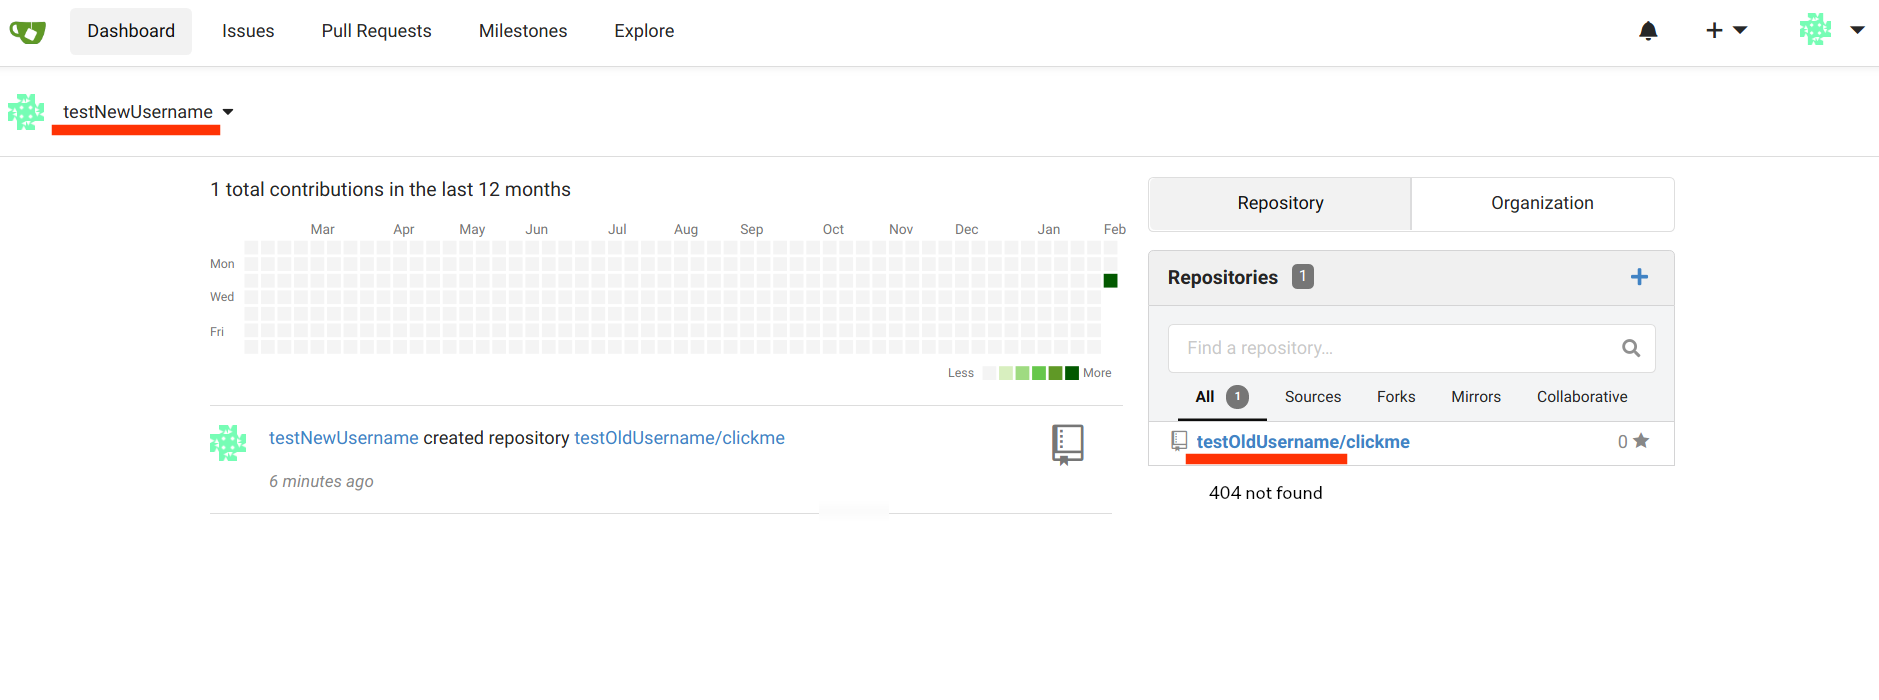
Task: Click the repository search magnifier icon
Action: (1631, 348)
